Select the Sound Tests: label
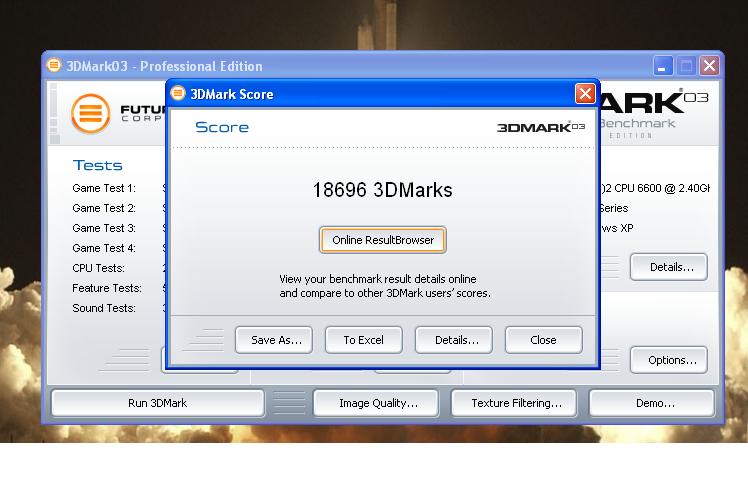Image resolution: width=748 pixels, height=480 pixels. [104, 308]
